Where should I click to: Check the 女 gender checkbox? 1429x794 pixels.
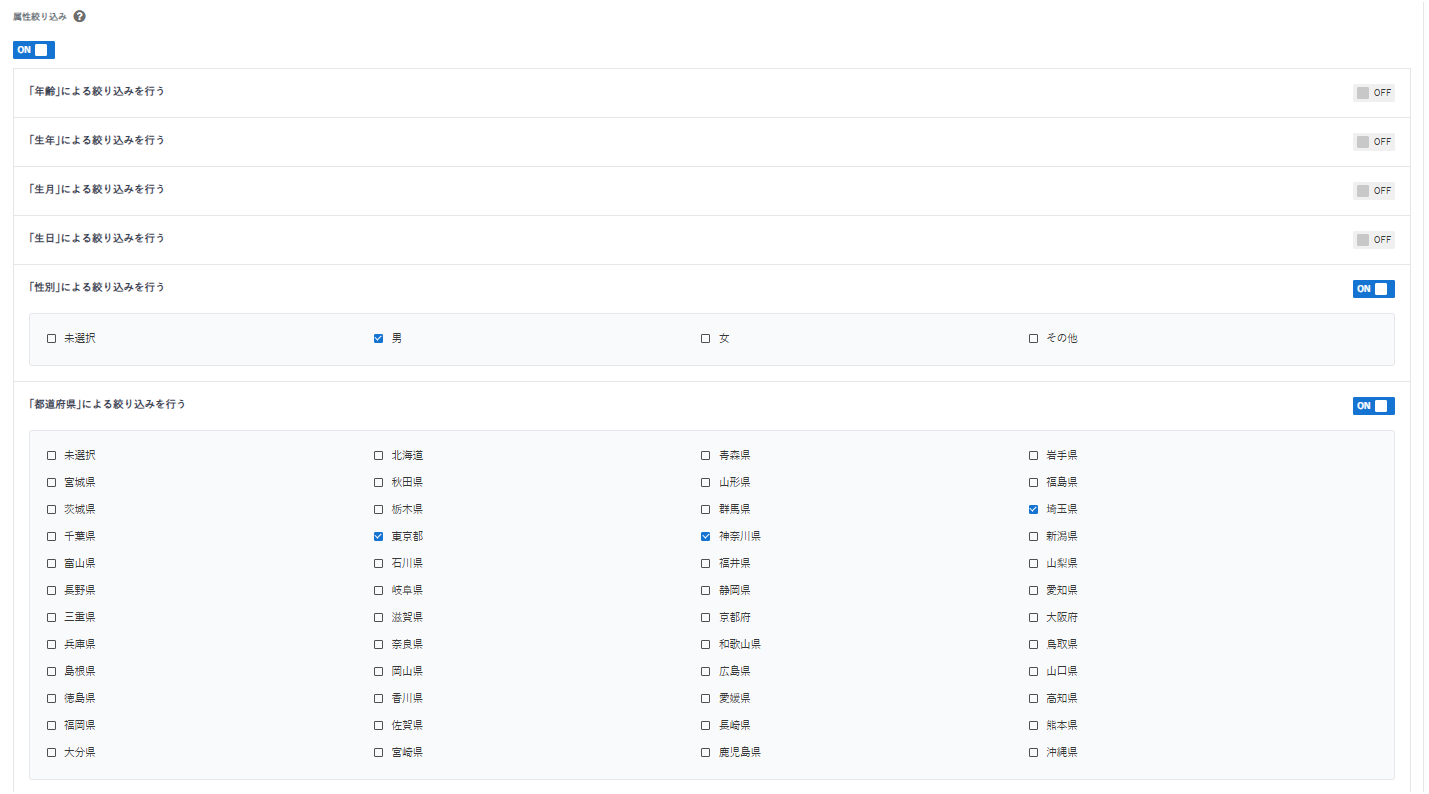click(706, 339)
